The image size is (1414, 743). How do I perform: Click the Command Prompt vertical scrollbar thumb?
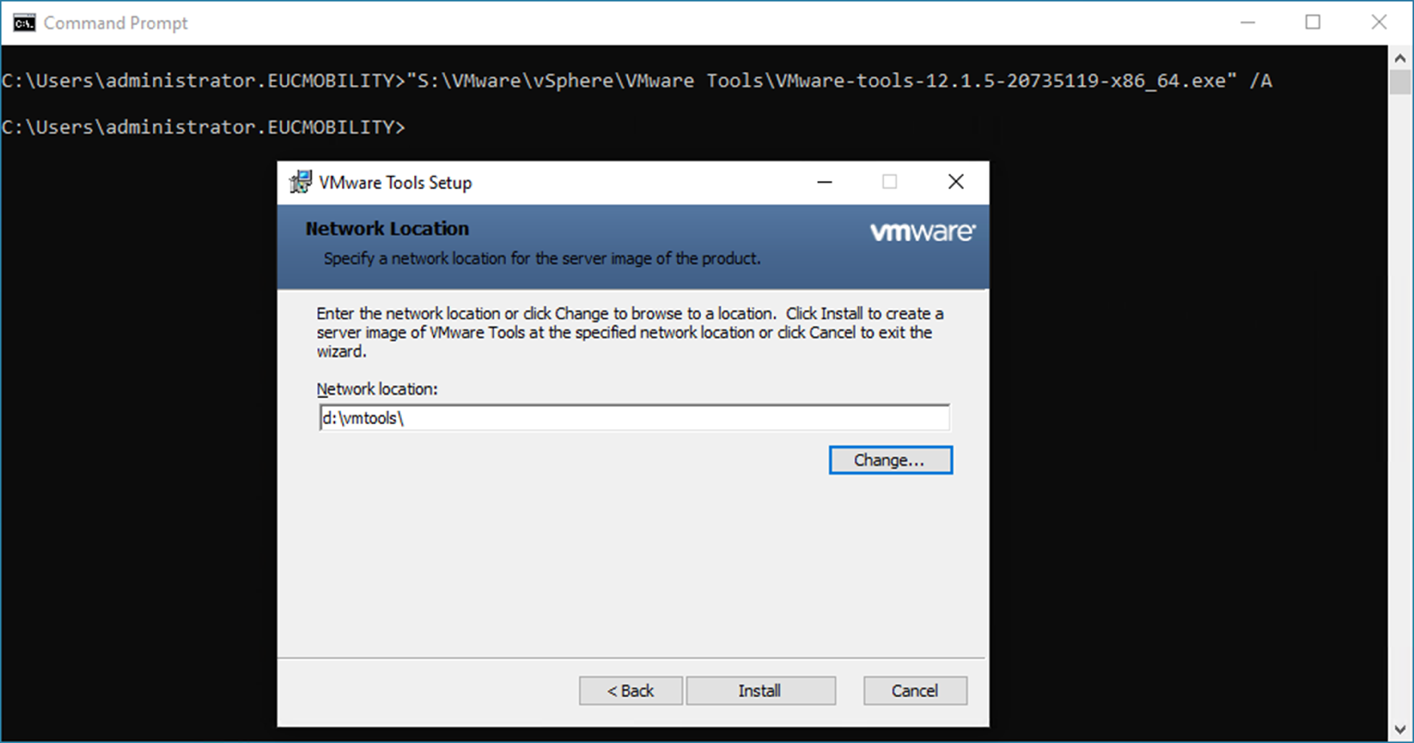[1401, 82]
